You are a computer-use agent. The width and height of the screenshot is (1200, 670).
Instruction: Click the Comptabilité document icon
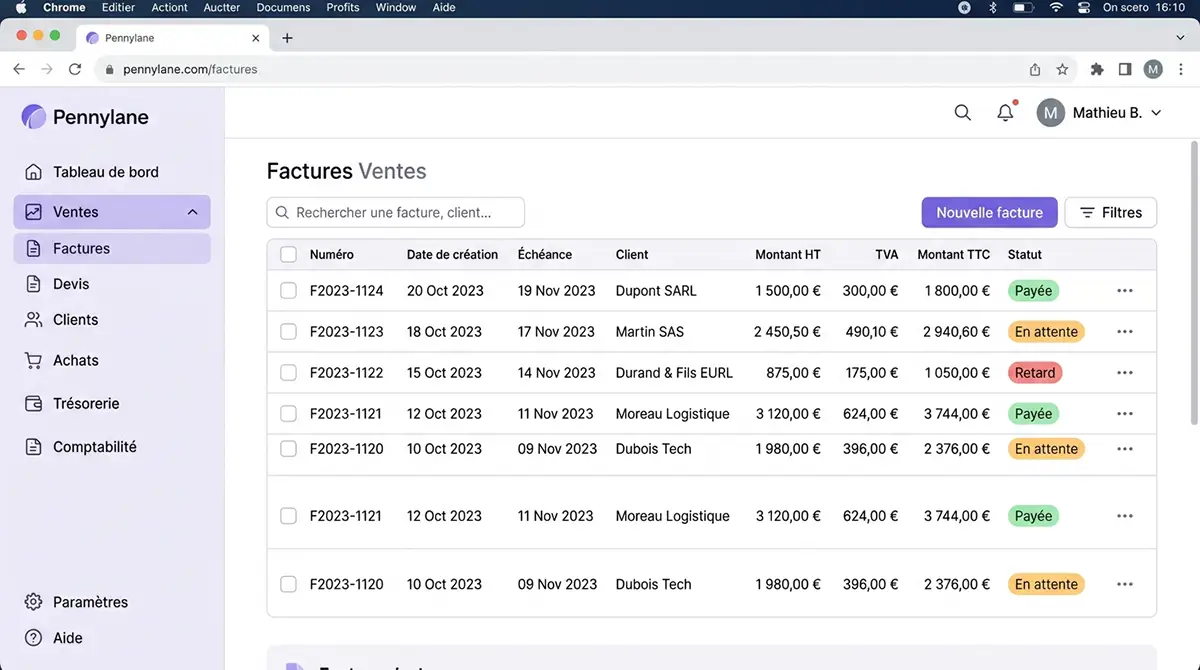click(34, 447)
